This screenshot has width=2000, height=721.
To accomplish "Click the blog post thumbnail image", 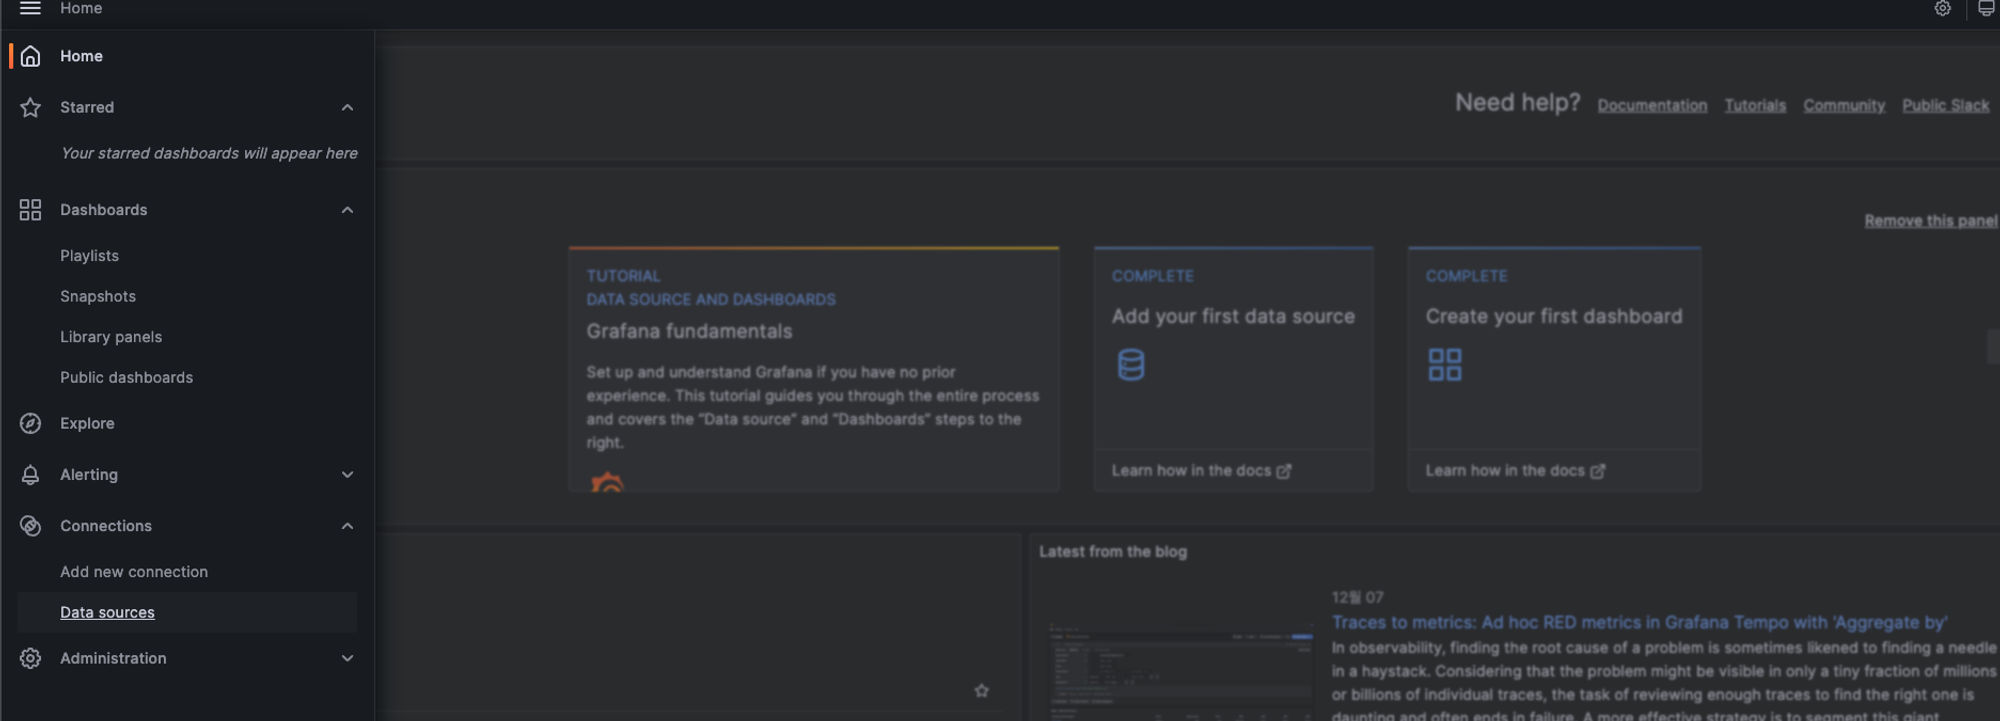I will [1180, 670].
